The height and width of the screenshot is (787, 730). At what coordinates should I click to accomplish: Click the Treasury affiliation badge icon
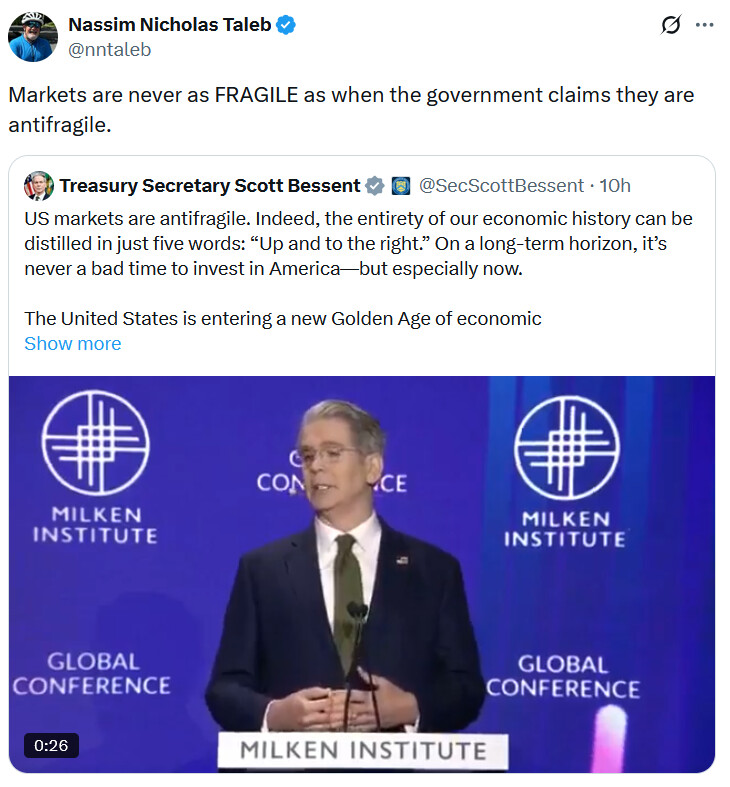(x=401, y=186)
